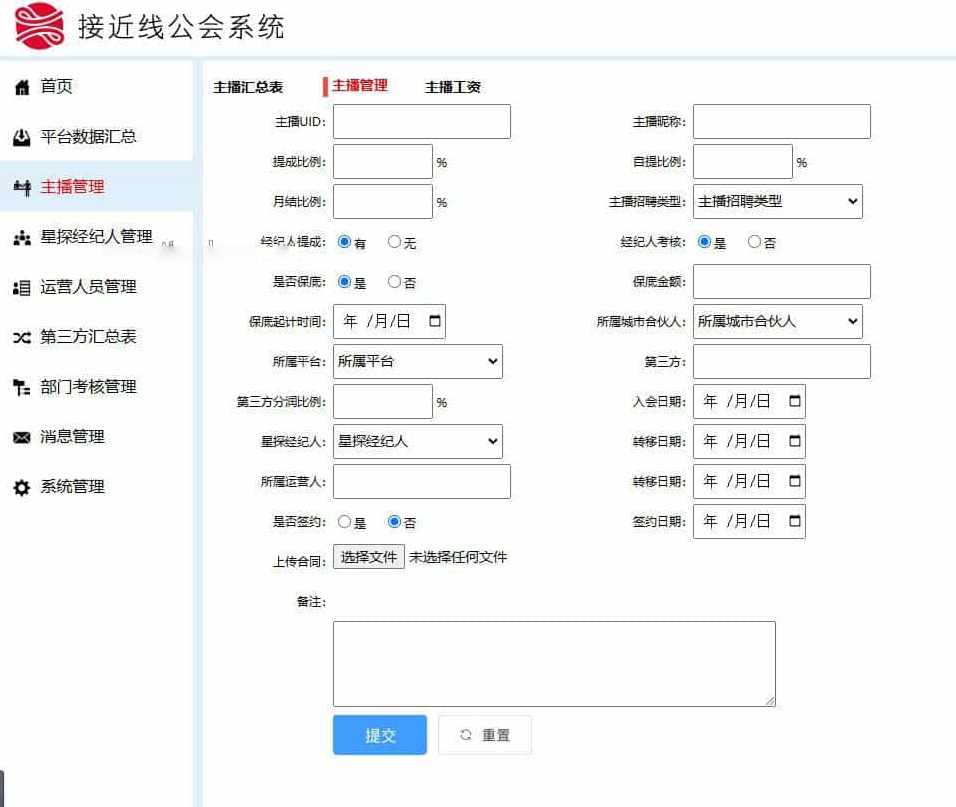
Task: Expand the 所属平台 dropdown
Action: (420, 361)
